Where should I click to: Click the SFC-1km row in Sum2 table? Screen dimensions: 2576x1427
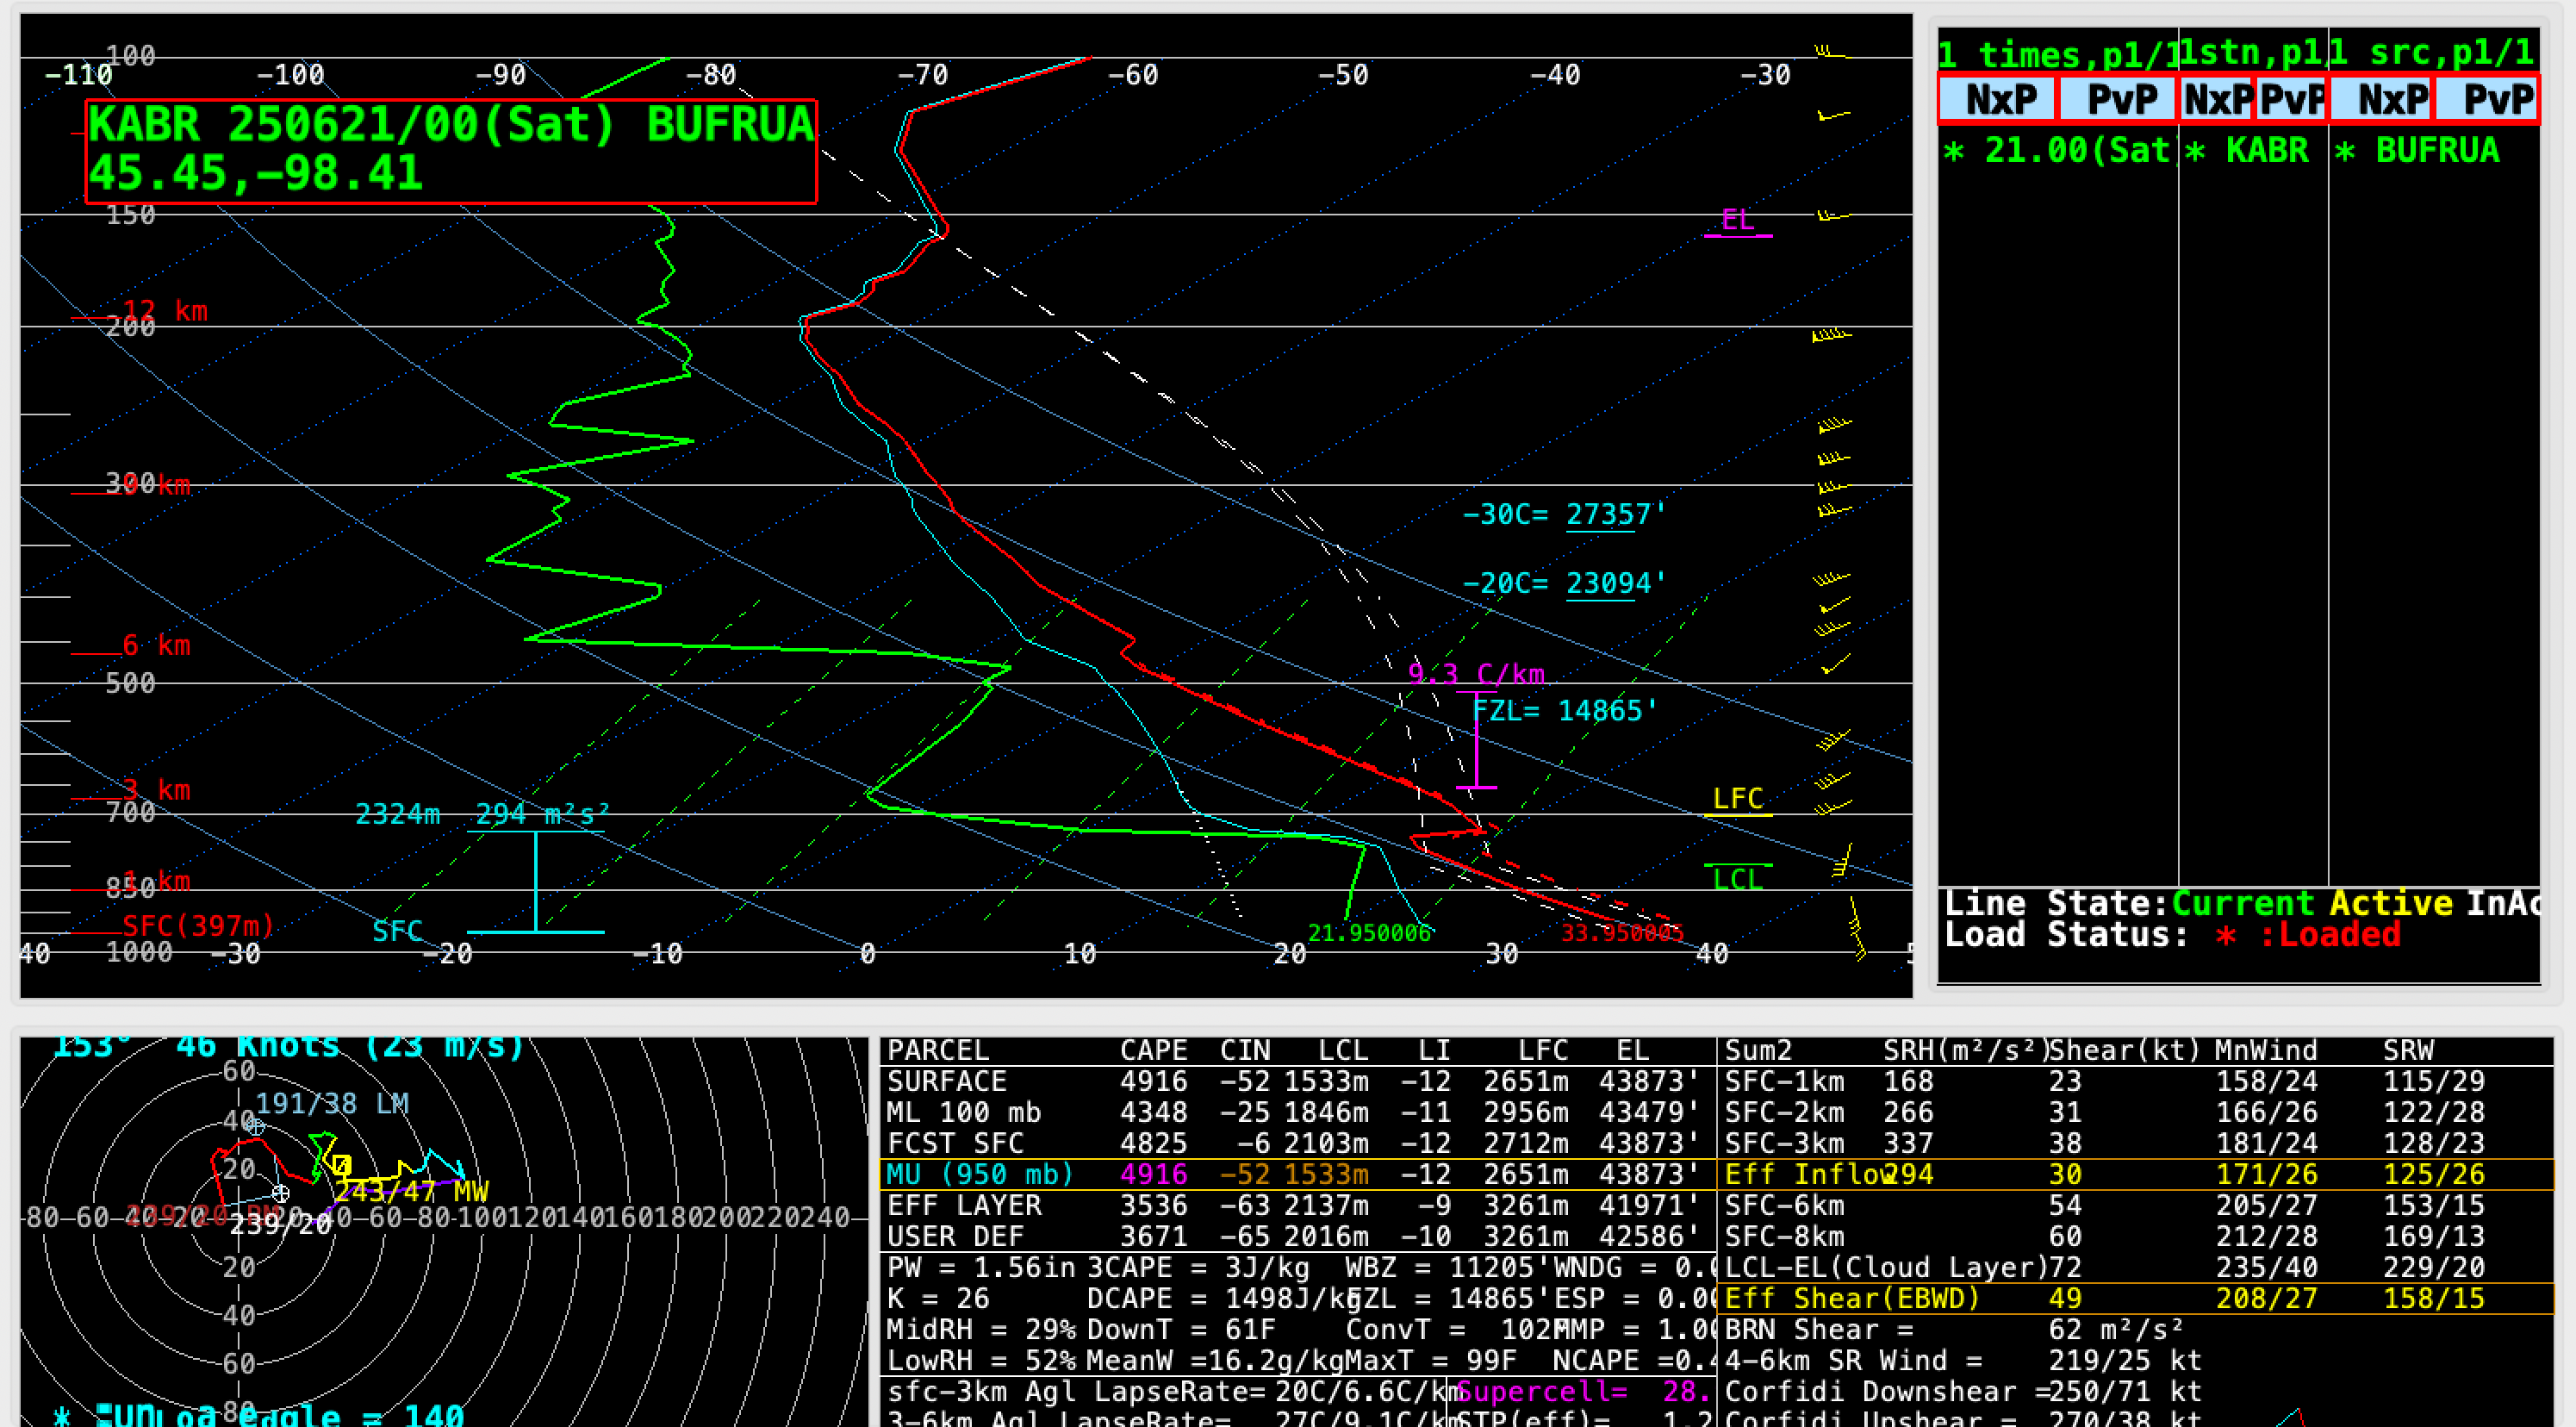click(2135, 1081)
